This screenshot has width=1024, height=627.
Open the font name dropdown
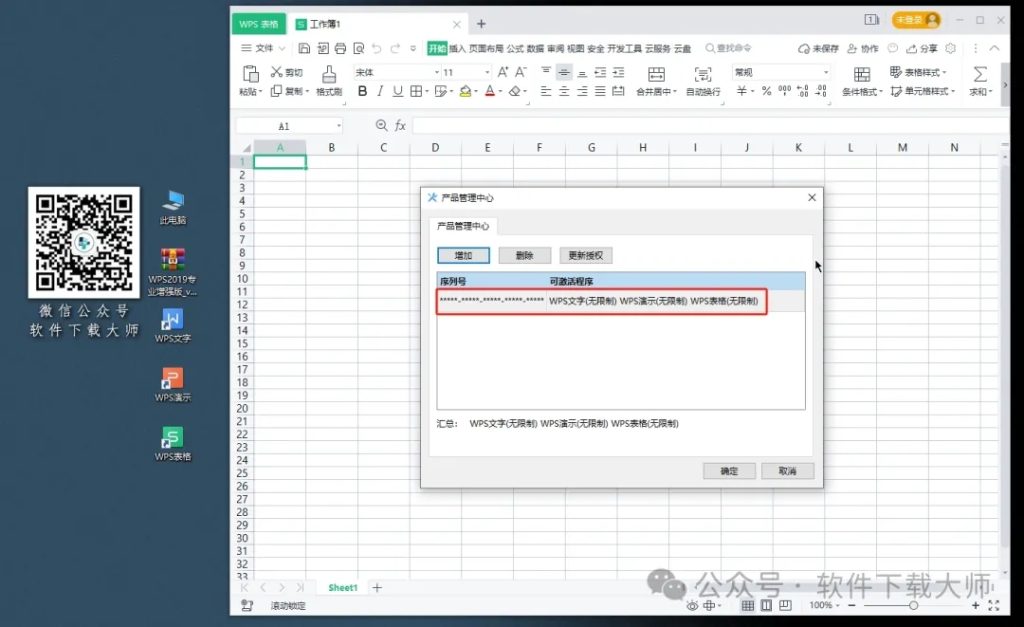(x=437, y=72)
